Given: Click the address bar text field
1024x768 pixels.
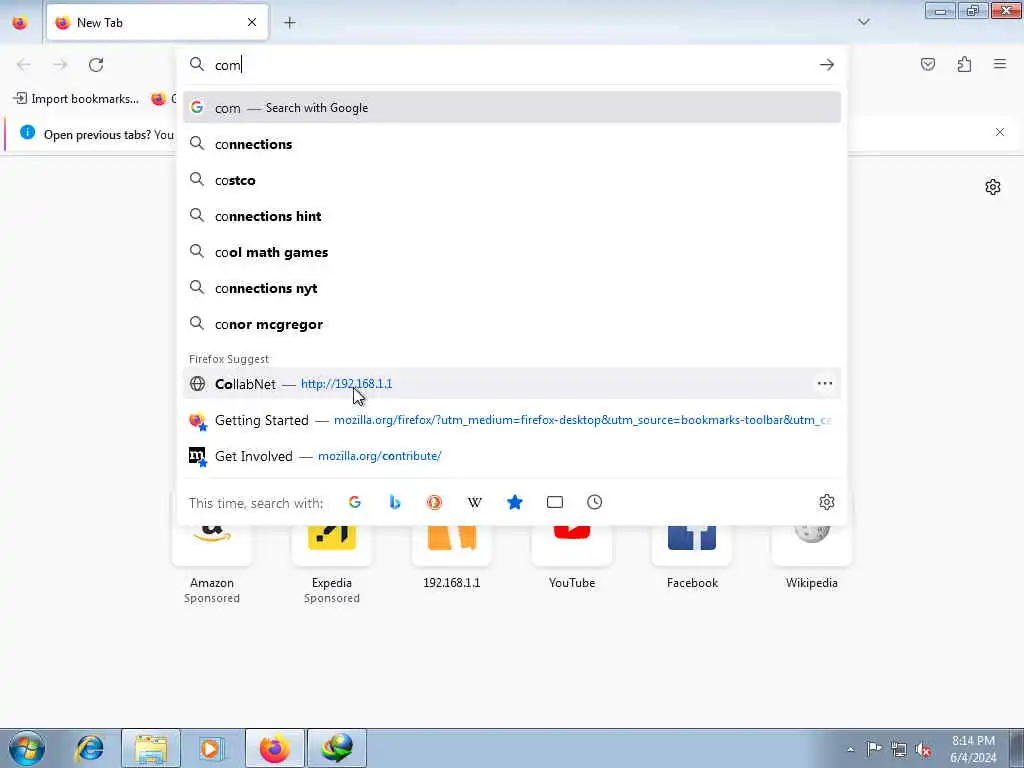Looking at the screenshot, I should (512, 65).
